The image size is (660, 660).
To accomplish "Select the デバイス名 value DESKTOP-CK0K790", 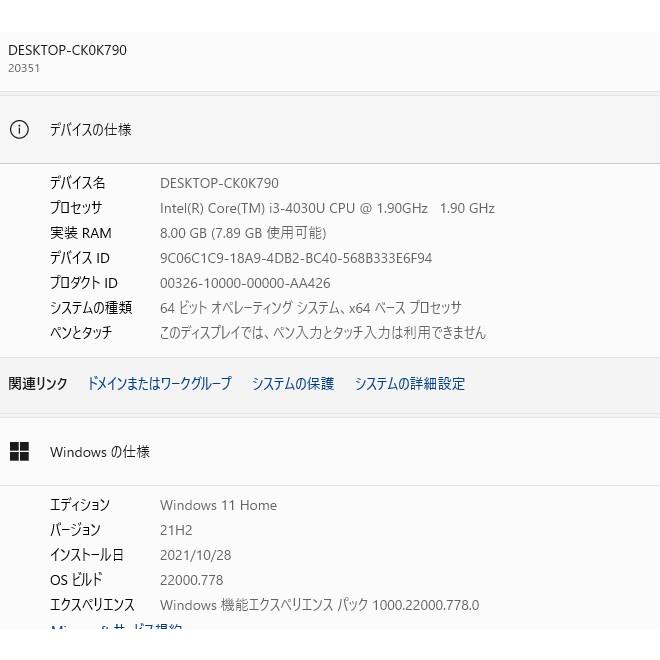I will (219, 183).
